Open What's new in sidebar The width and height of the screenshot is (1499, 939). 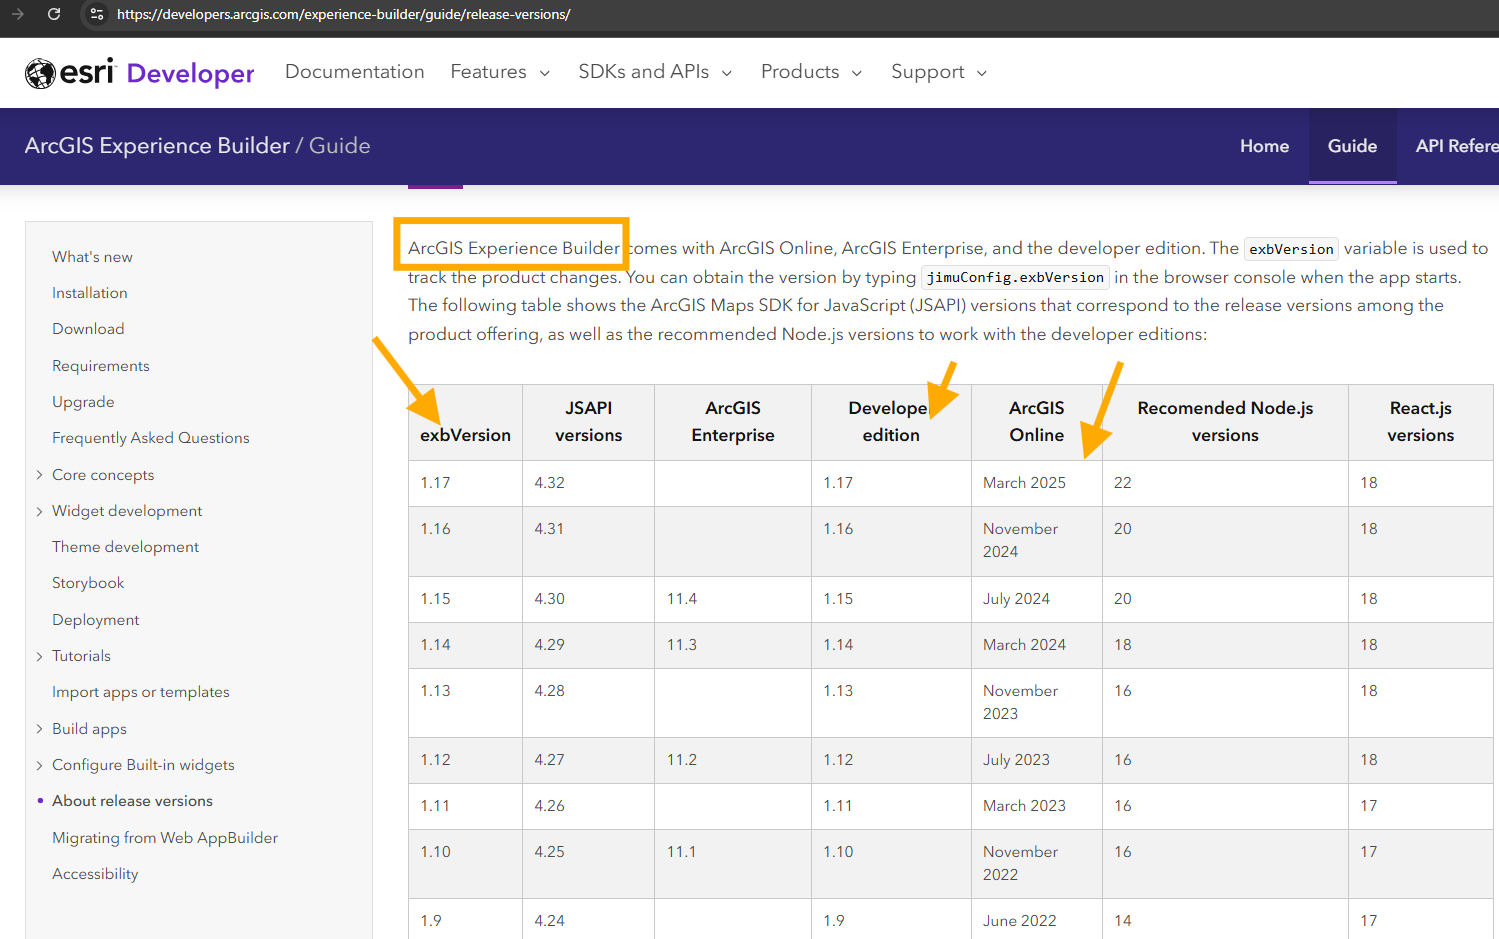[92, 257]
